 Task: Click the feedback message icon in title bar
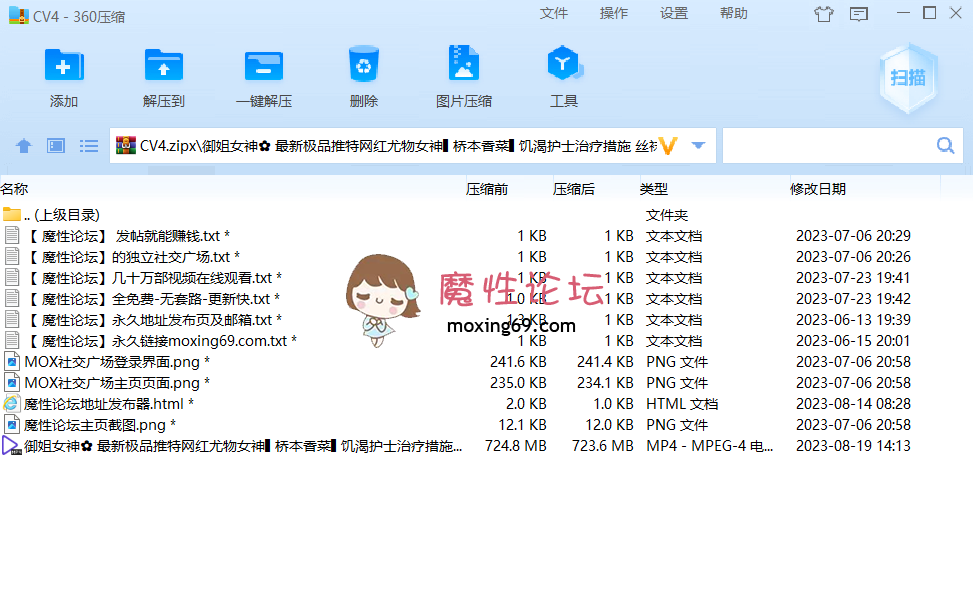[x=859, y=14]
